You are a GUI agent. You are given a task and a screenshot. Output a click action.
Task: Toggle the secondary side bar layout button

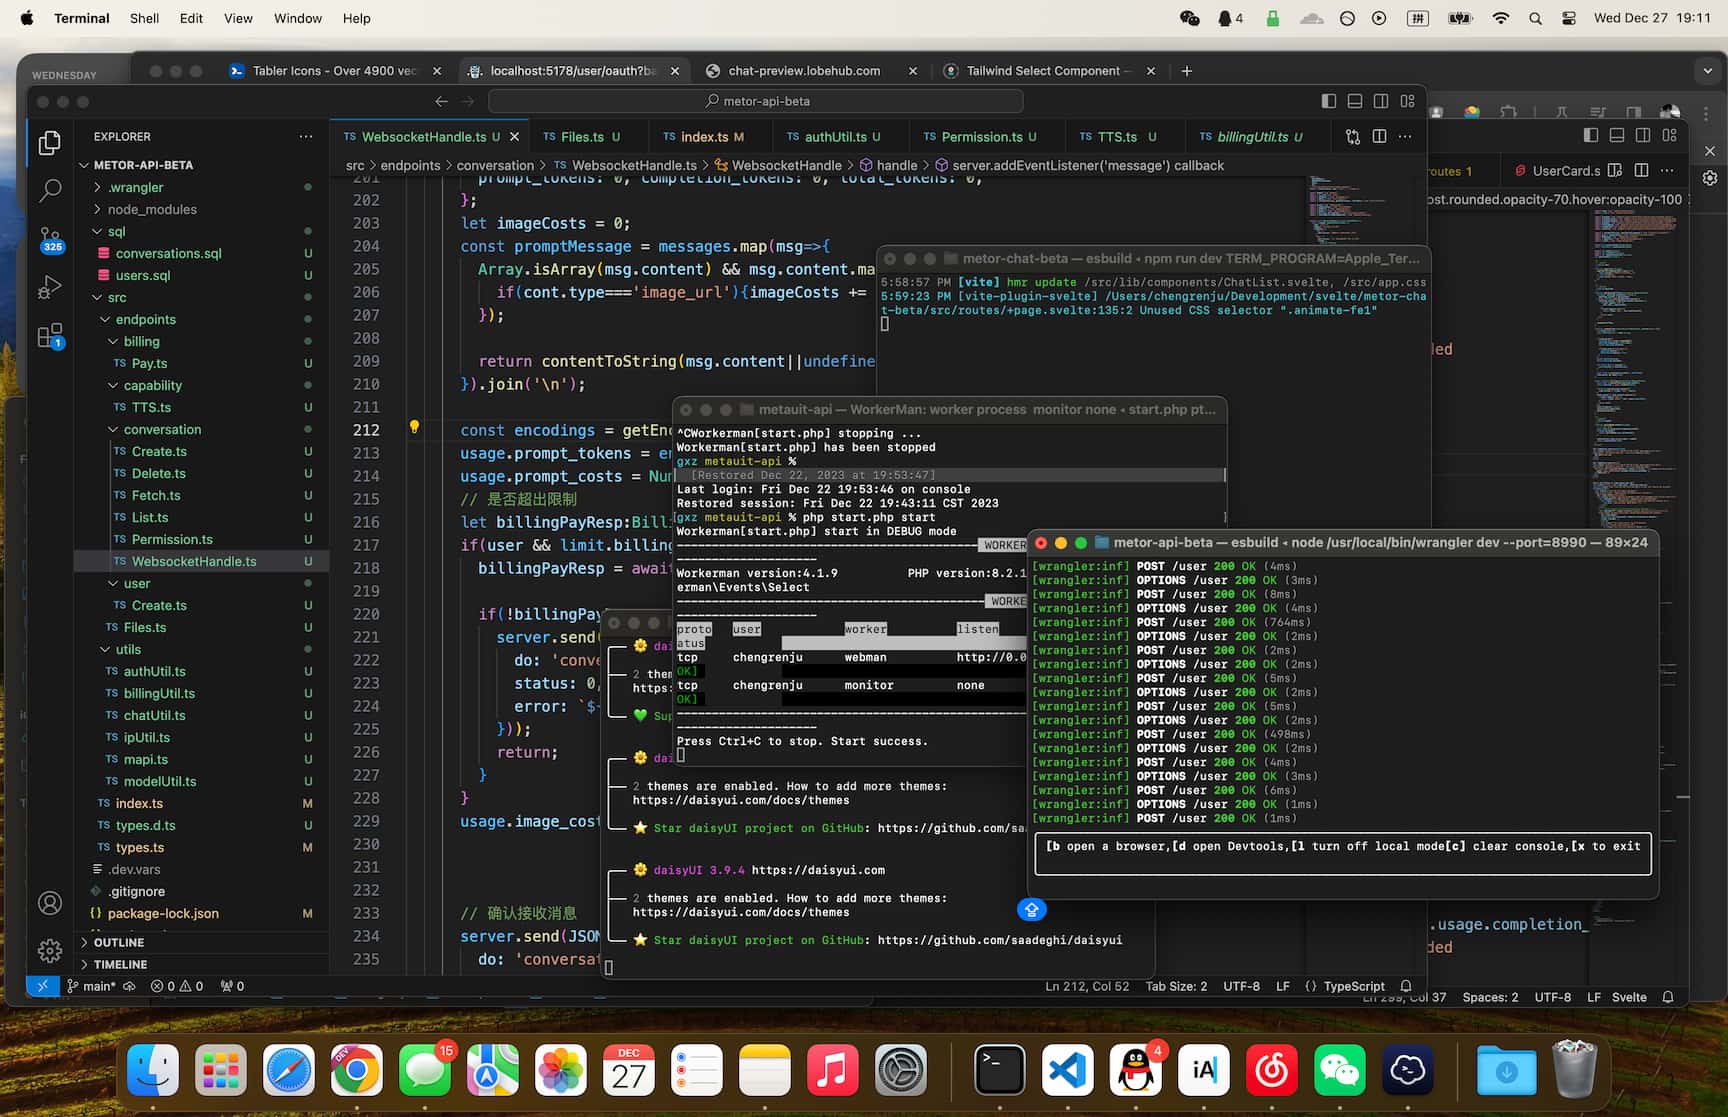pyautogui.click(x=1381, y=101)
